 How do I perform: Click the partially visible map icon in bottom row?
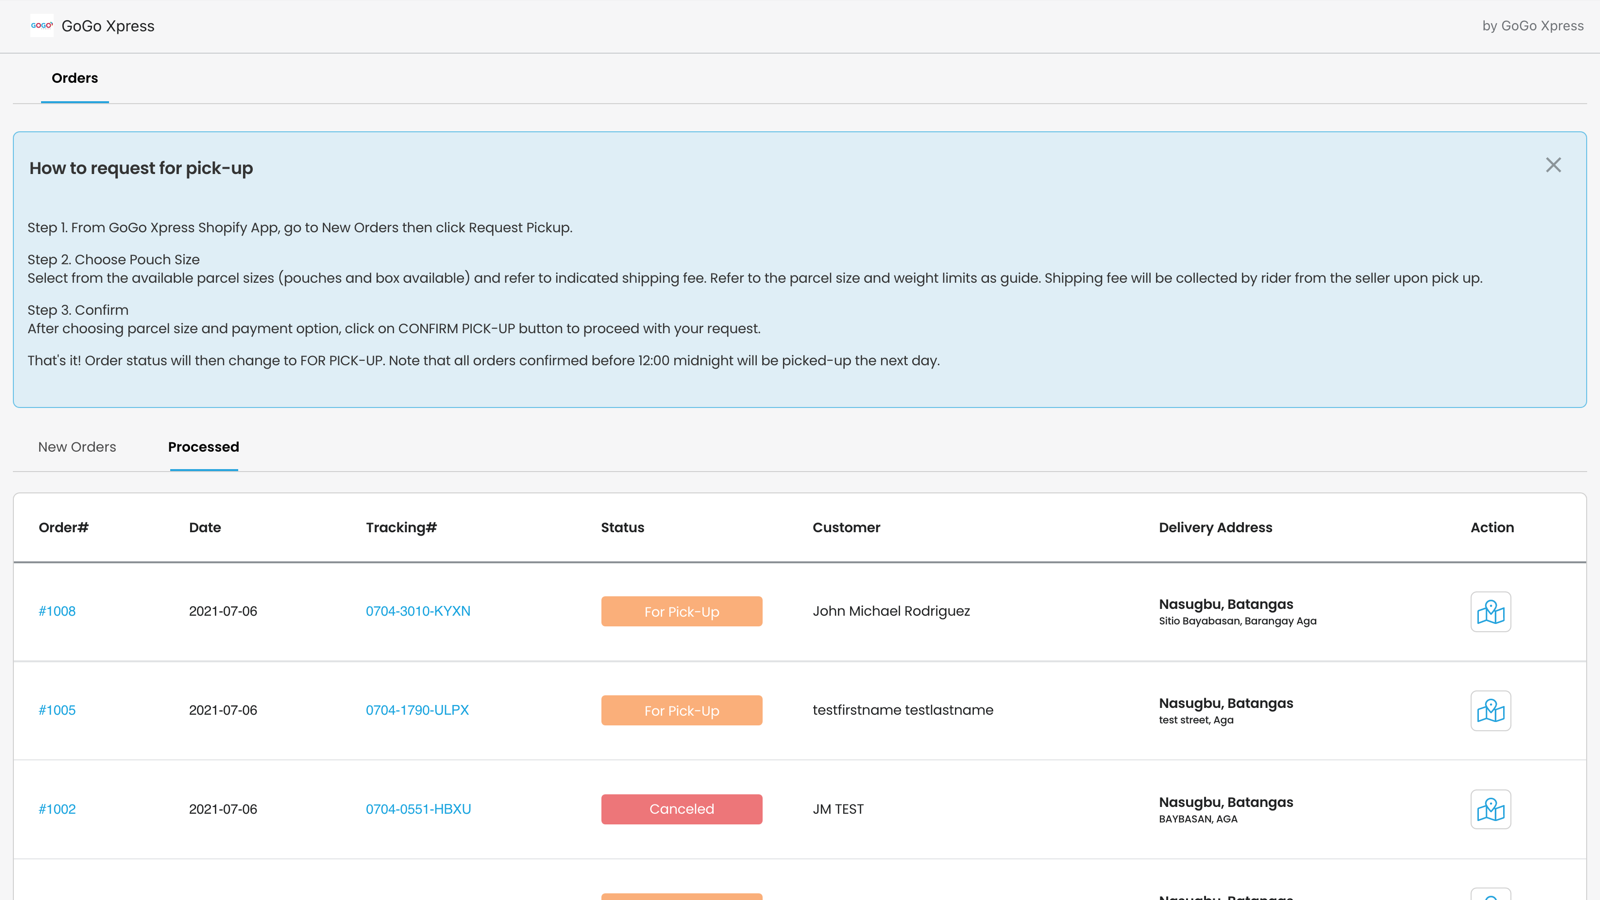(1490, 894)
